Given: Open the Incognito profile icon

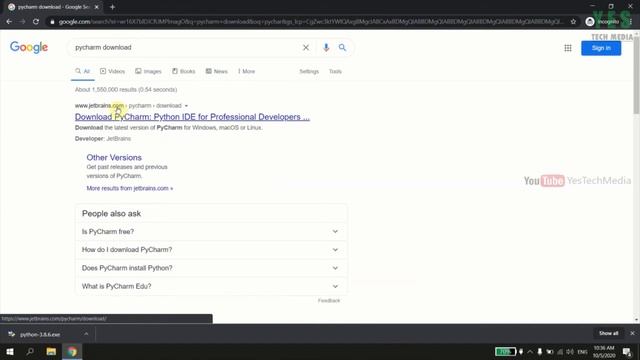Looking at the screenshot, I should (590, 22).
